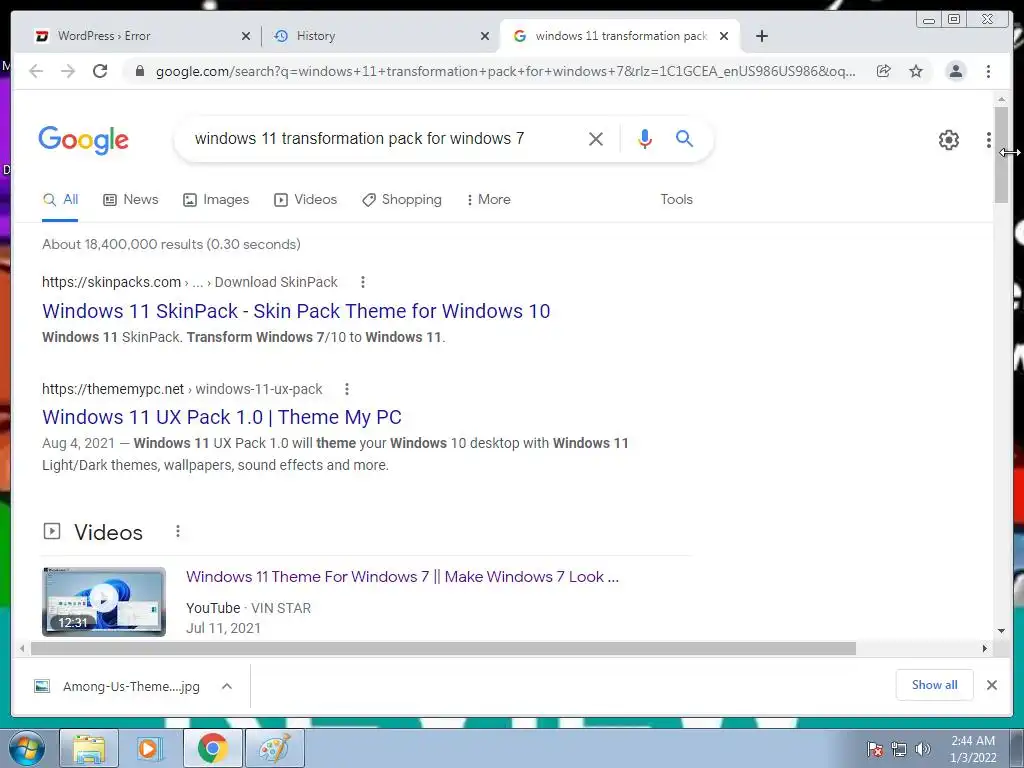Click the horizontal scrollbar left arrow
Screen dimensions: 1024x768
coord(22,648)
